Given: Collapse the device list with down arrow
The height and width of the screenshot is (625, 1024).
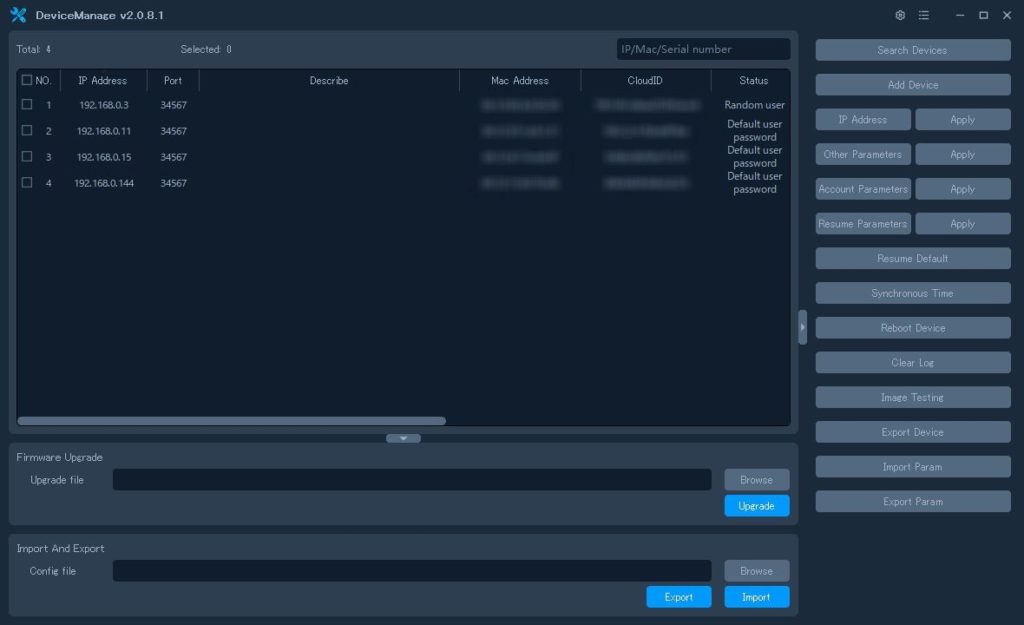Looking at the screenshot, I should [x=404, y=438].
